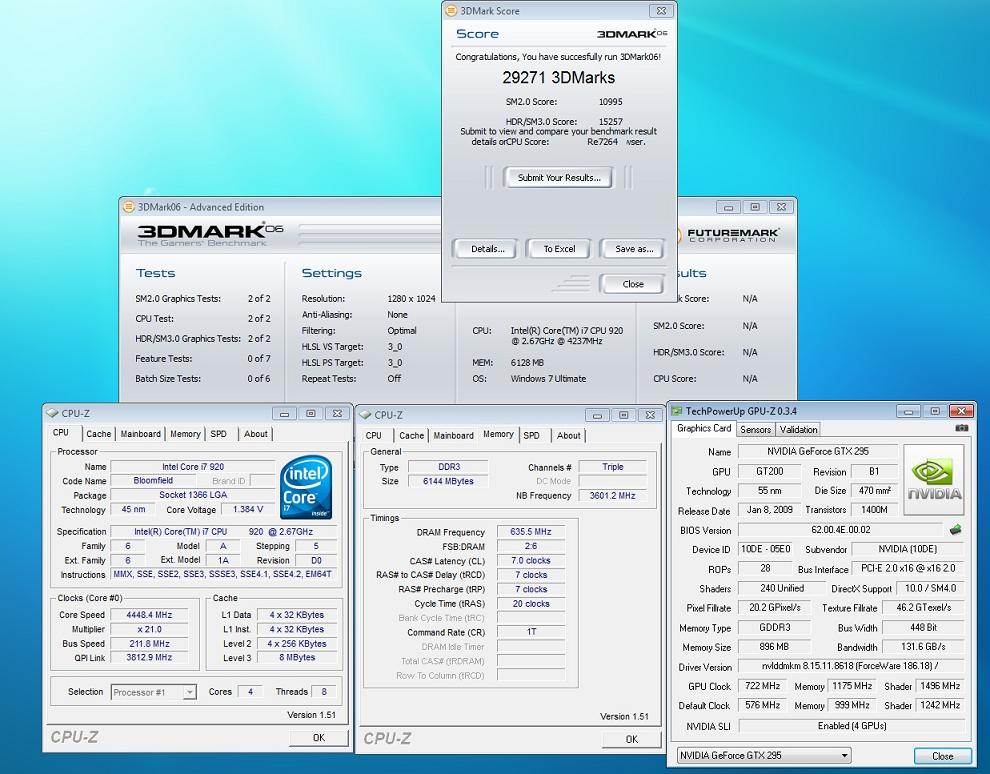Screen dimensions: 990x774
Task: Click the 29271 3DMarks score text
Action: (x=559, y=78)
